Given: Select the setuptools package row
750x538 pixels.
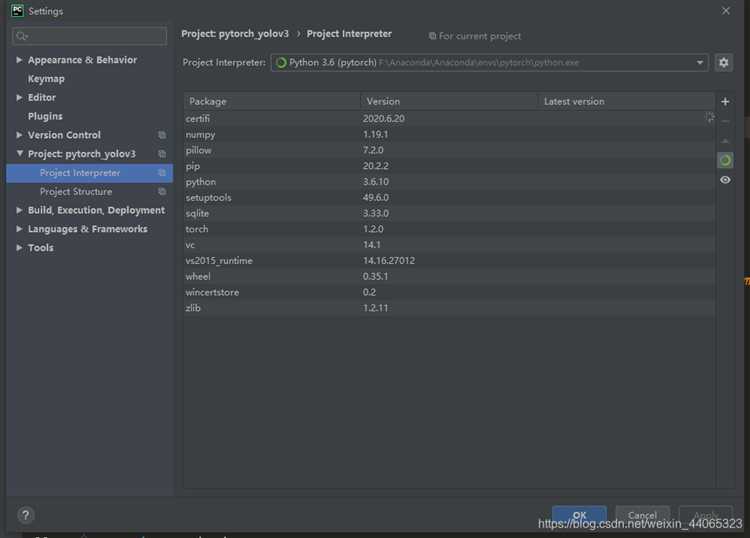Looking at the screenshot, I should [449, 198].
